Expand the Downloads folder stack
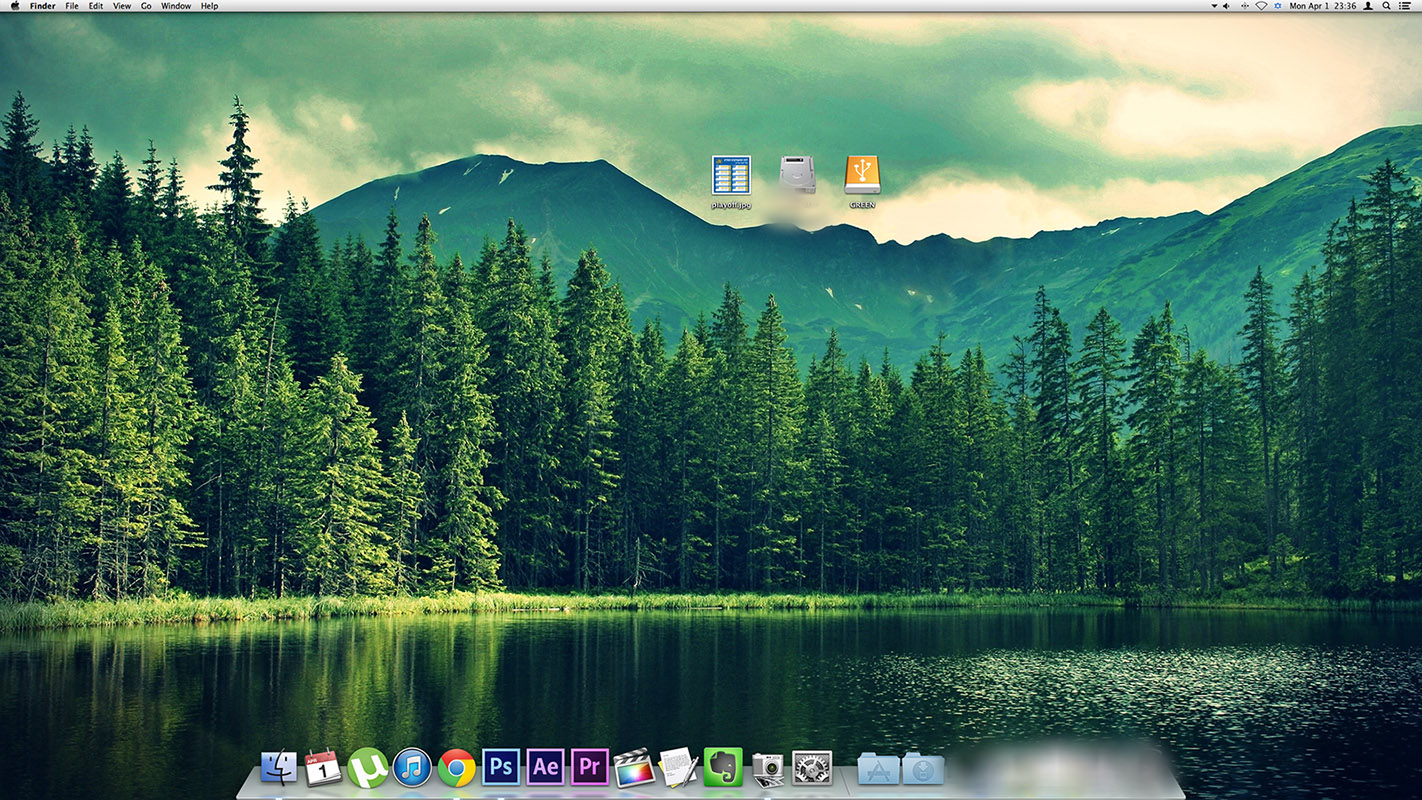 coord(922,768)
